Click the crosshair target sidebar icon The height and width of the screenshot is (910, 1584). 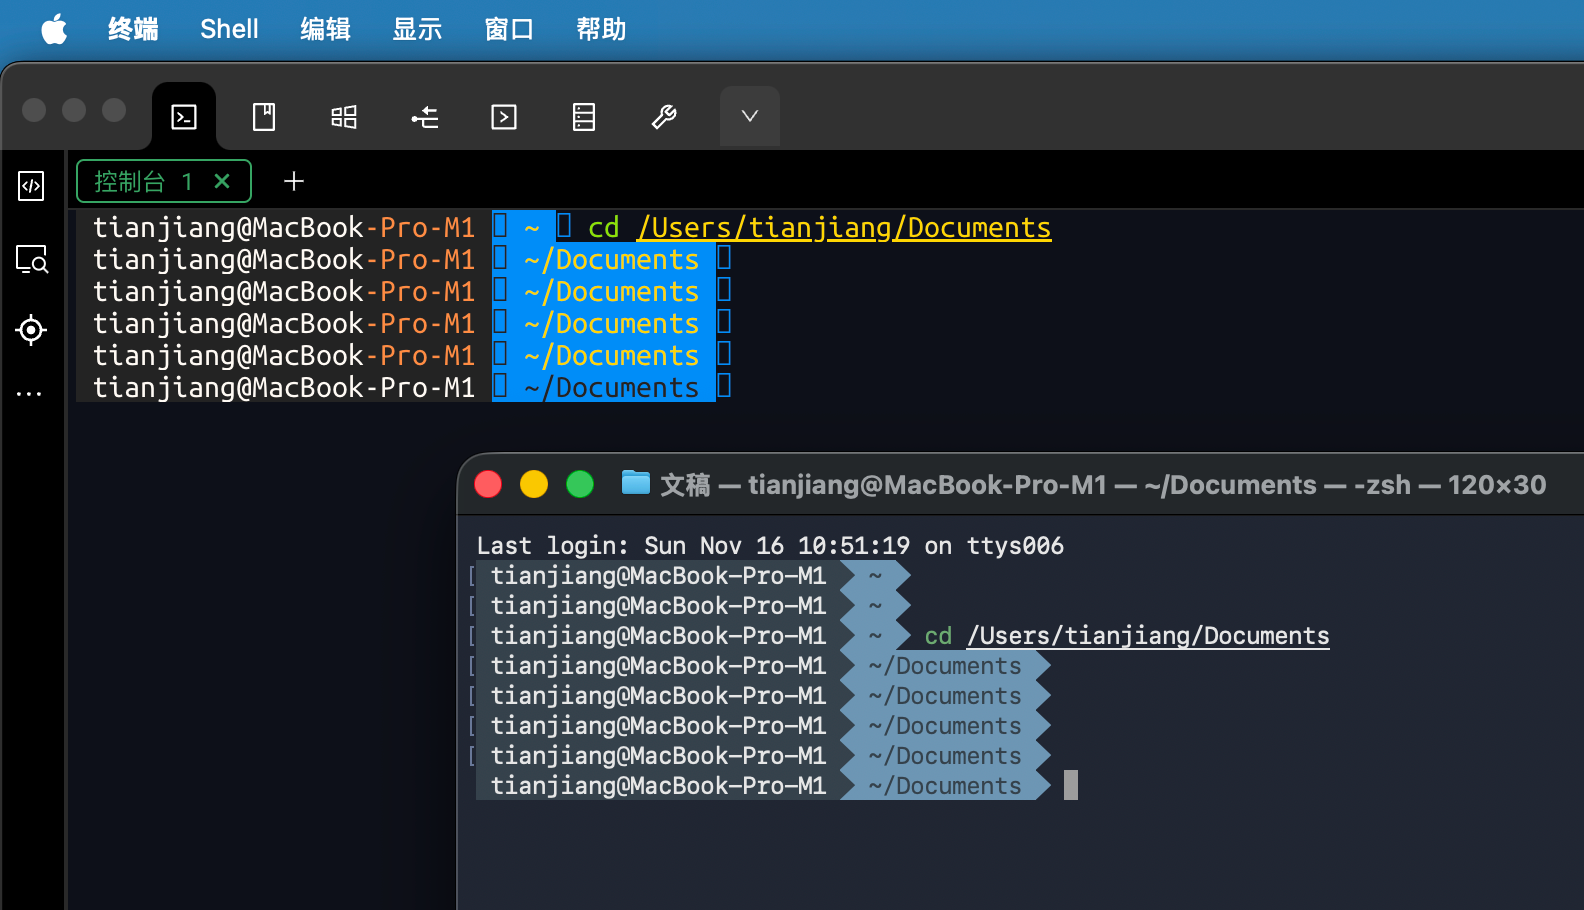[x=31, y=330]
